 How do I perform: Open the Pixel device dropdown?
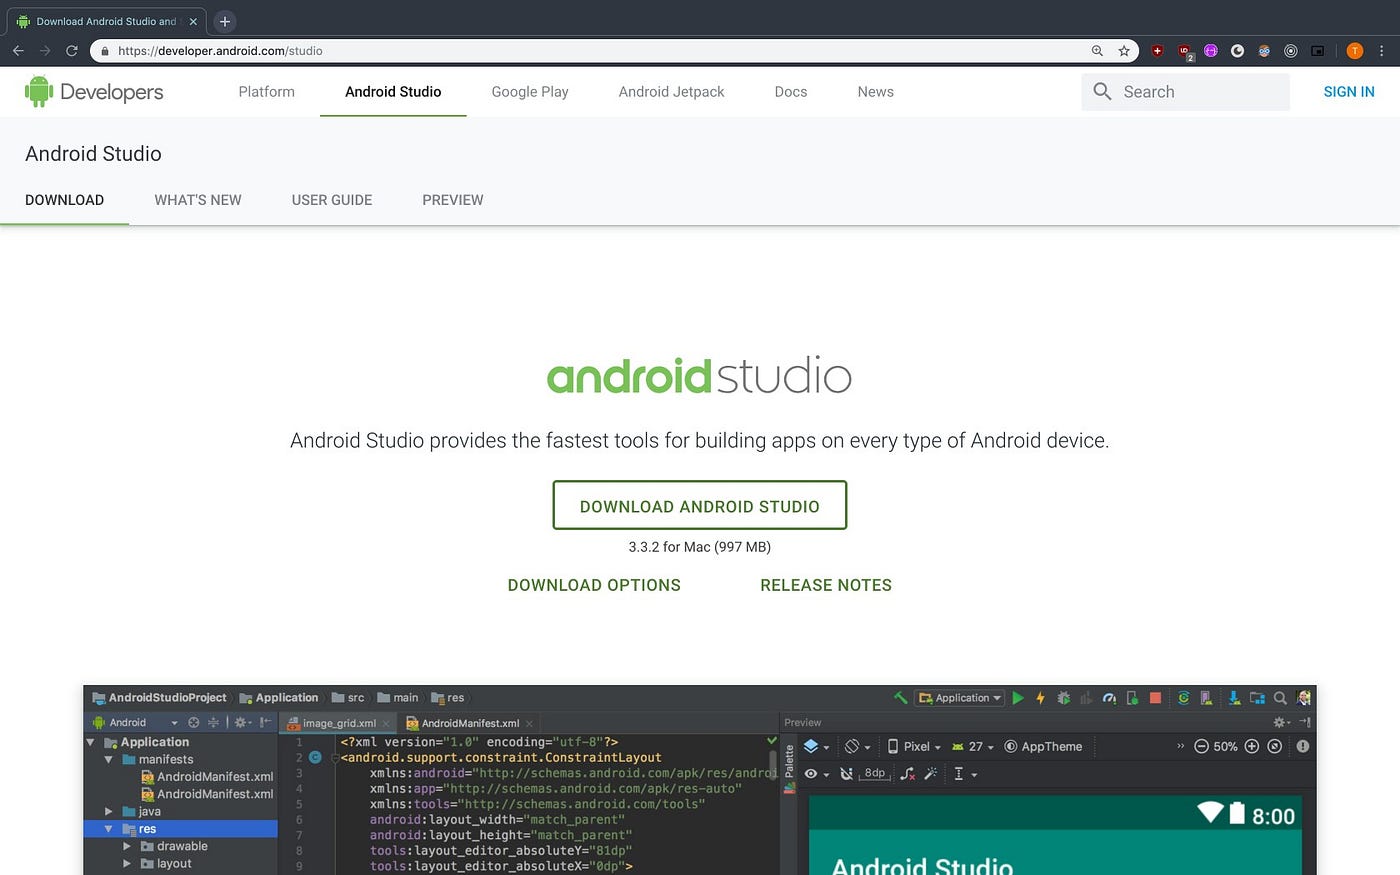(x=914, y=747)
